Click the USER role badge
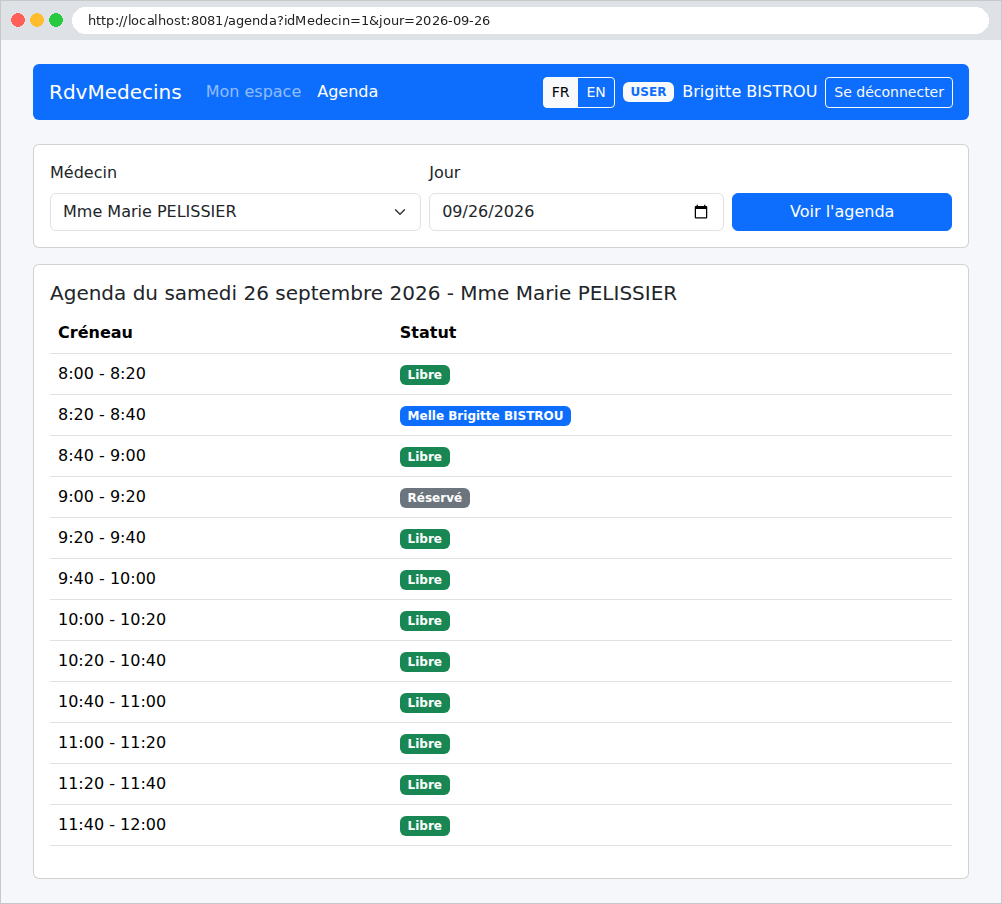 (x=648, y=92)
